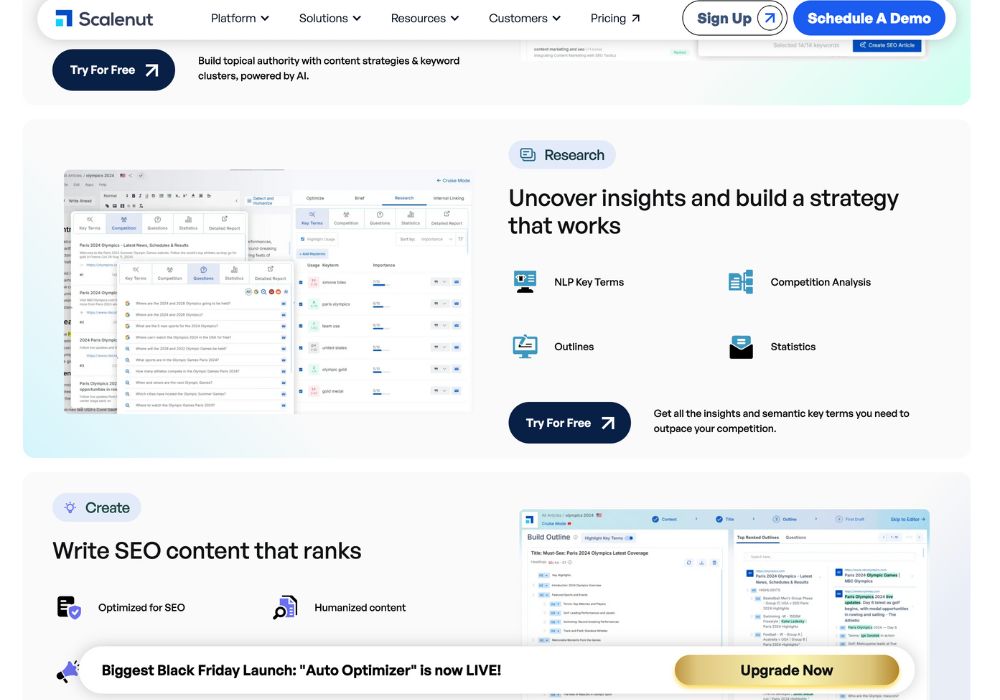Click the "NLP Key Terms" label
The image size is (1000, 700).
pyautogui.click(x=589, y=282)
